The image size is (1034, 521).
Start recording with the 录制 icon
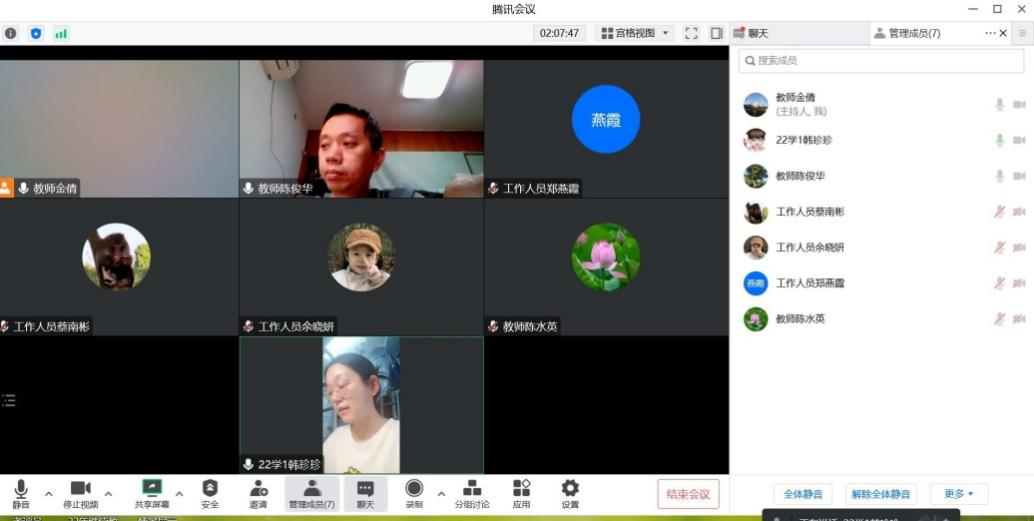coord(414,488)
